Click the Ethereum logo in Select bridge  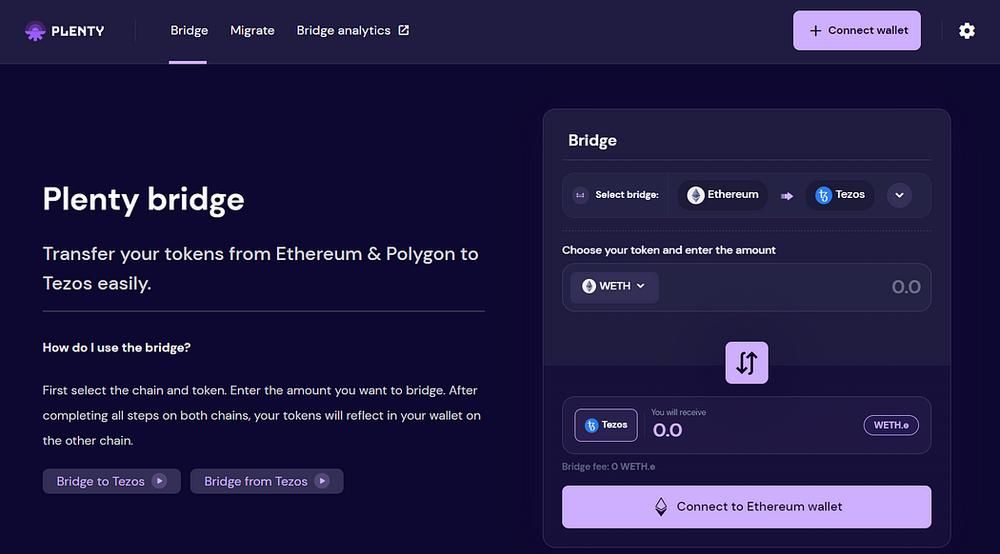(x=695, y=195)
